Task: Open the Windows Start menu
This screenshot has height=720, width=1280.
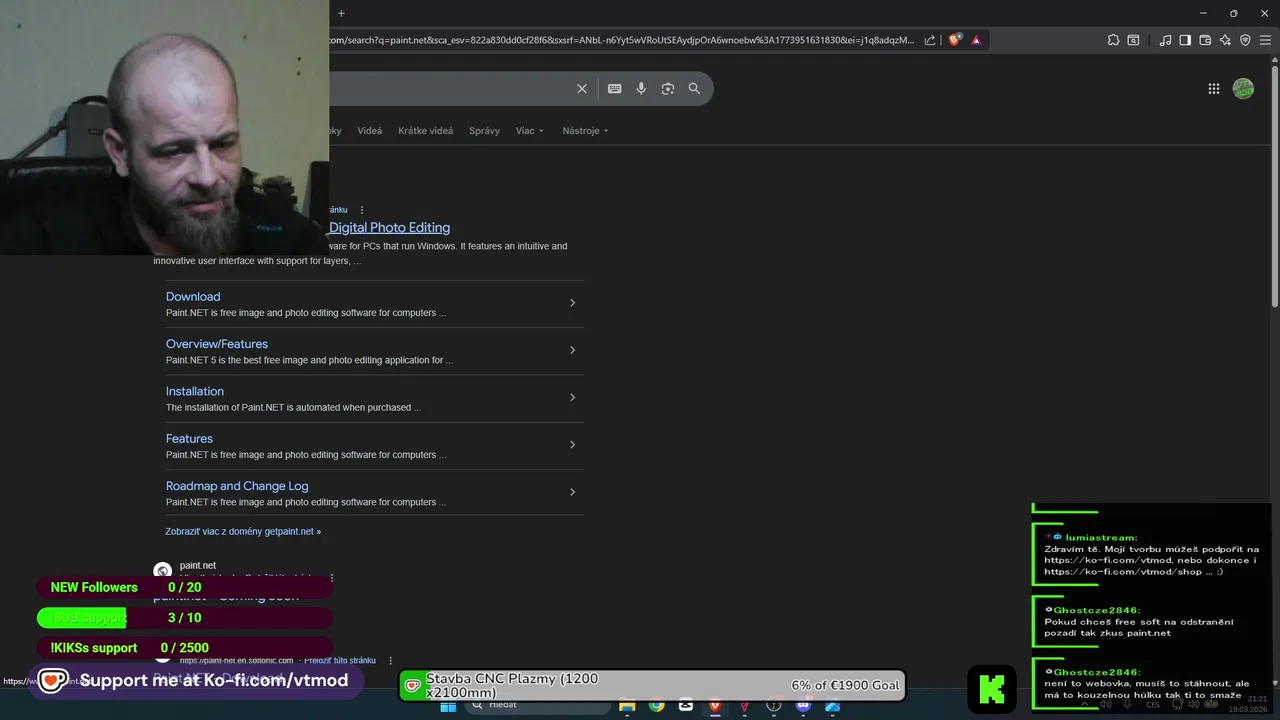Action: (x=448, y=706)
